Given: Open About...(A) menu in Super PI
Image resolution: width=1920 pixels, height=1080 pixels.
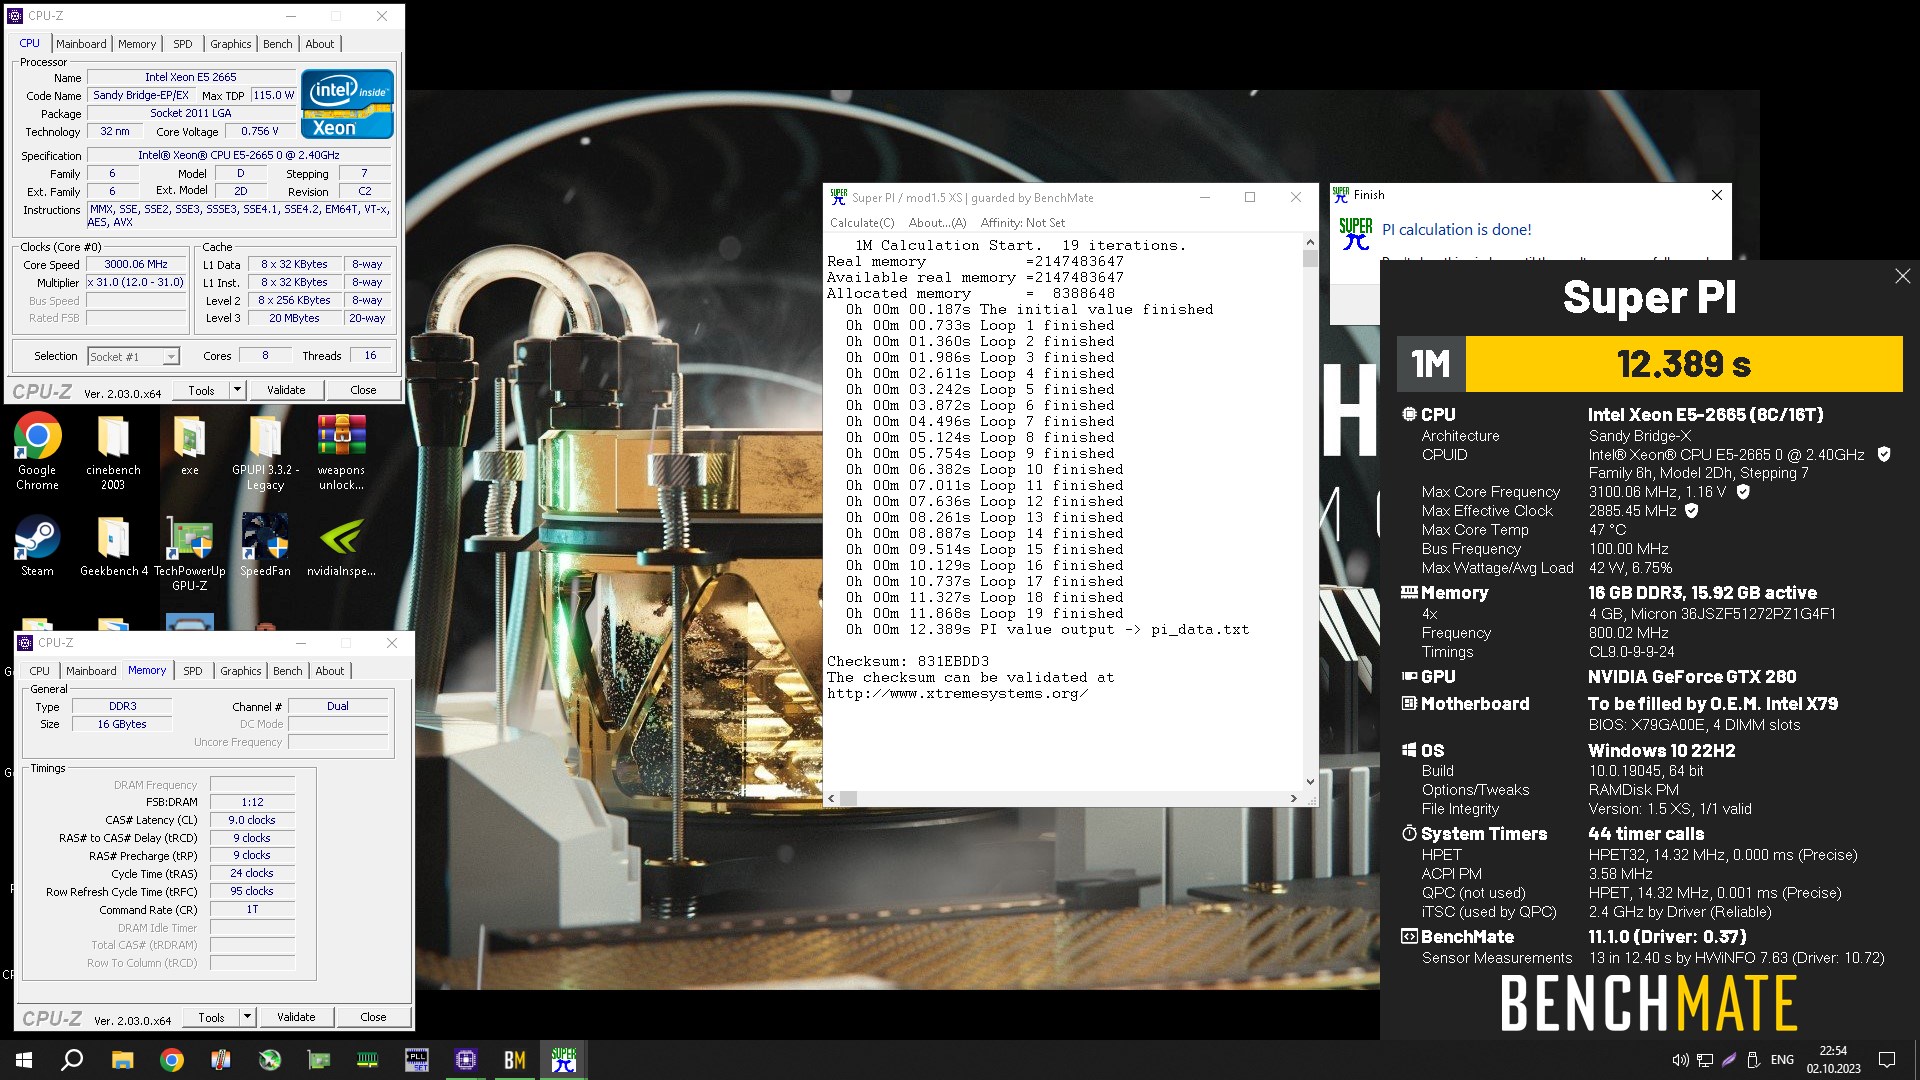Looking at the screenshot, I should [937, 223].
